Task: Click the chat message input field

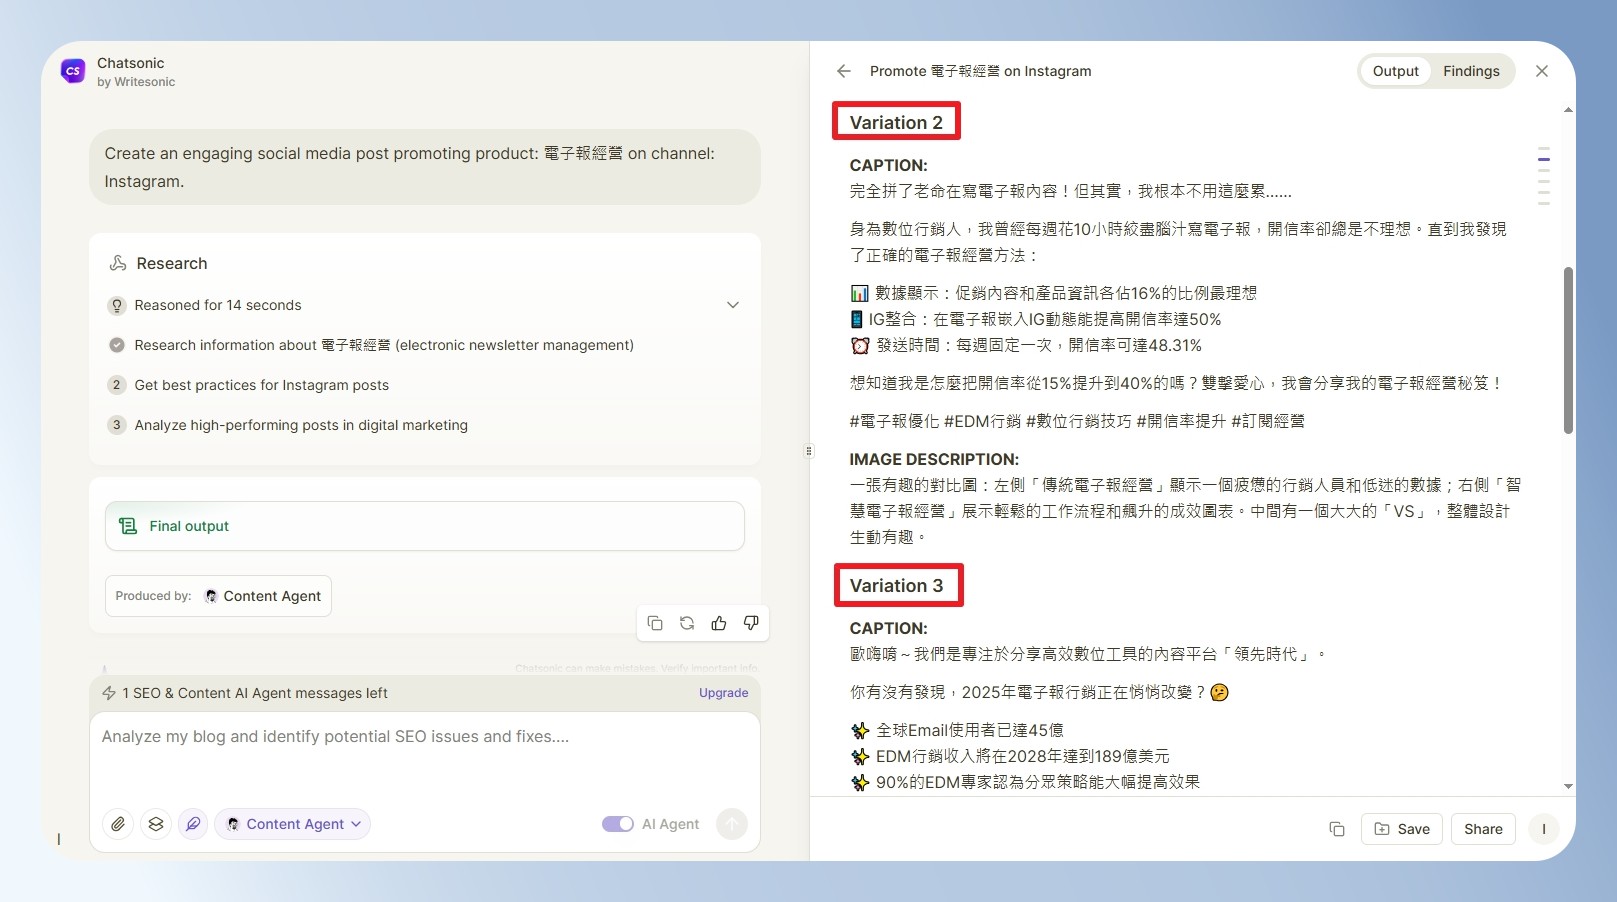Action: coord(425,755)
